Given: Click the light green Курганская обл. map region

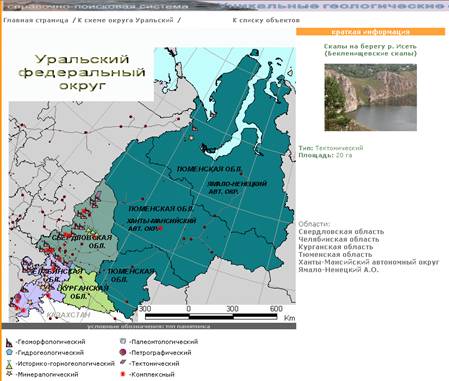Looking at the screenshot, I should (83, 289).
